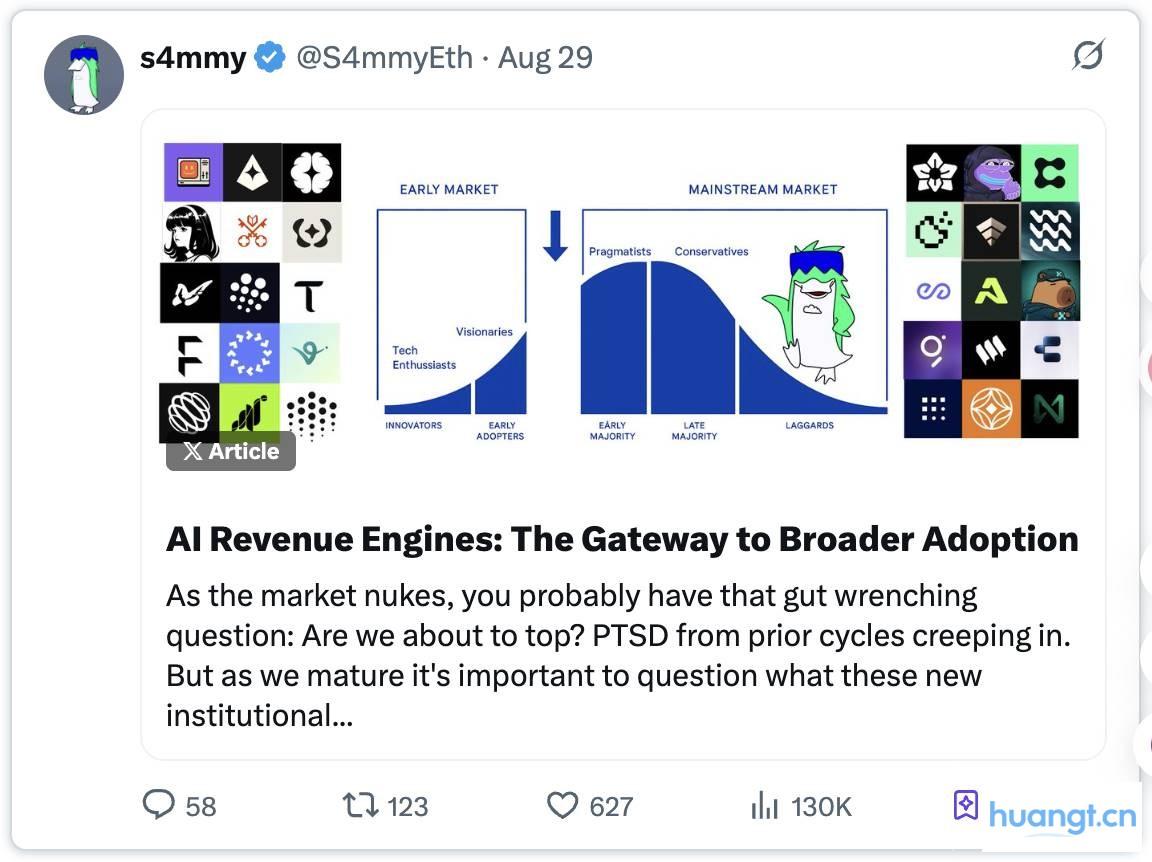
Task: Click the slashed-circle icon at top right
Action: (1087, 56)
